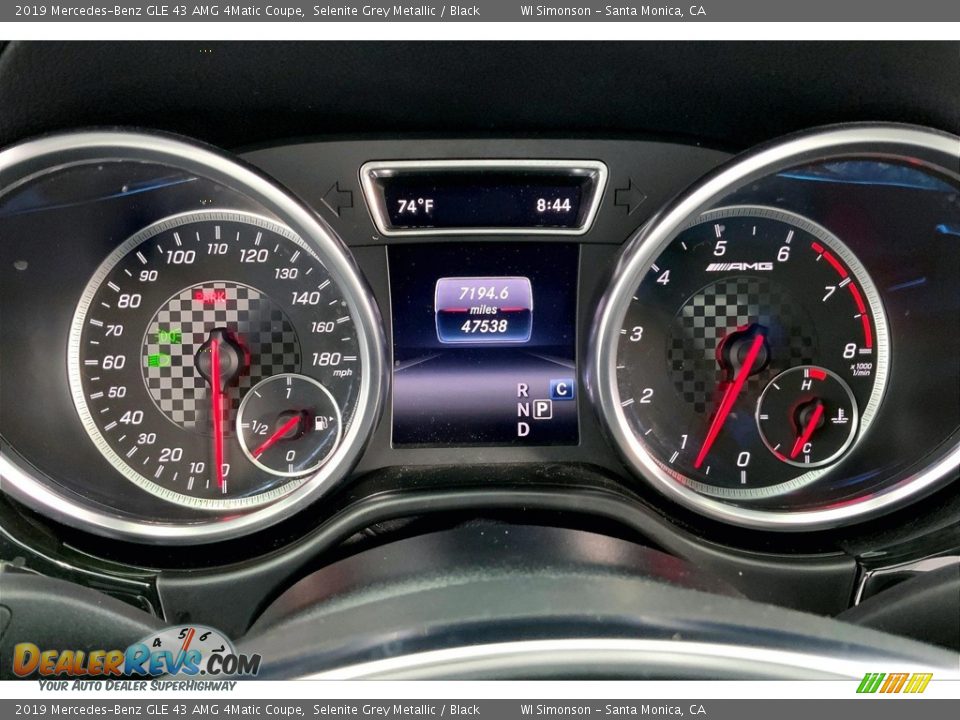The width and height of the screenshot is (960, 720).
Task: Select the D gear letter
Action: coord(523,429)
